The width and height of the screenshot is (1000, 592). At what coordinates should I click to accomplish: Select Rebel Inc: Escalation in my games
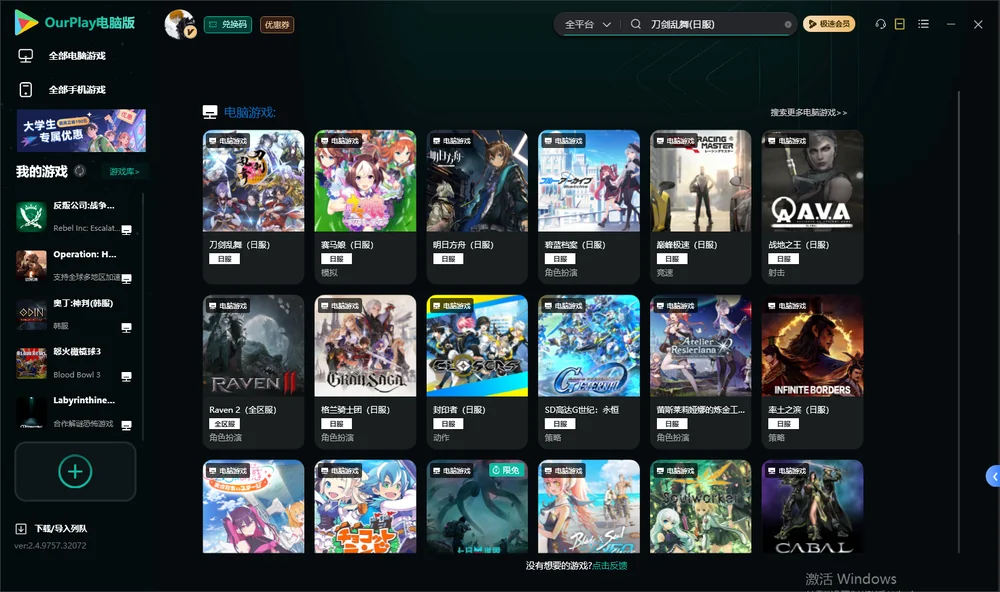pos(74,216)
